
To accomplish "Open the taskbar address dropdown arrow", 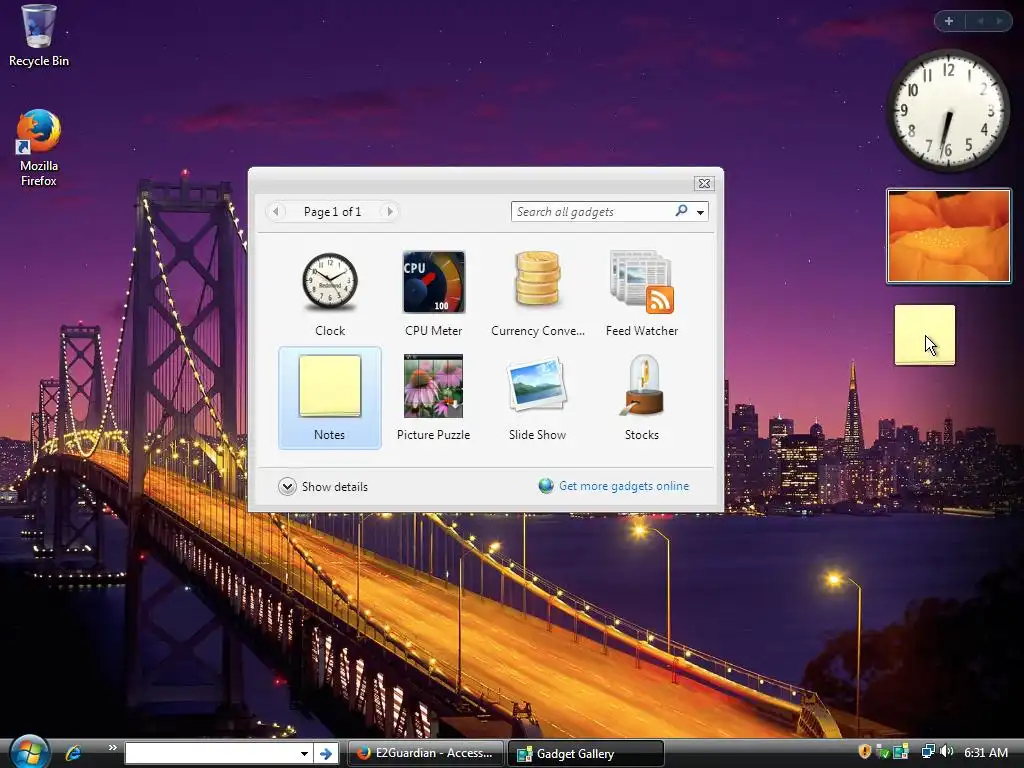I will click(304, 754).
